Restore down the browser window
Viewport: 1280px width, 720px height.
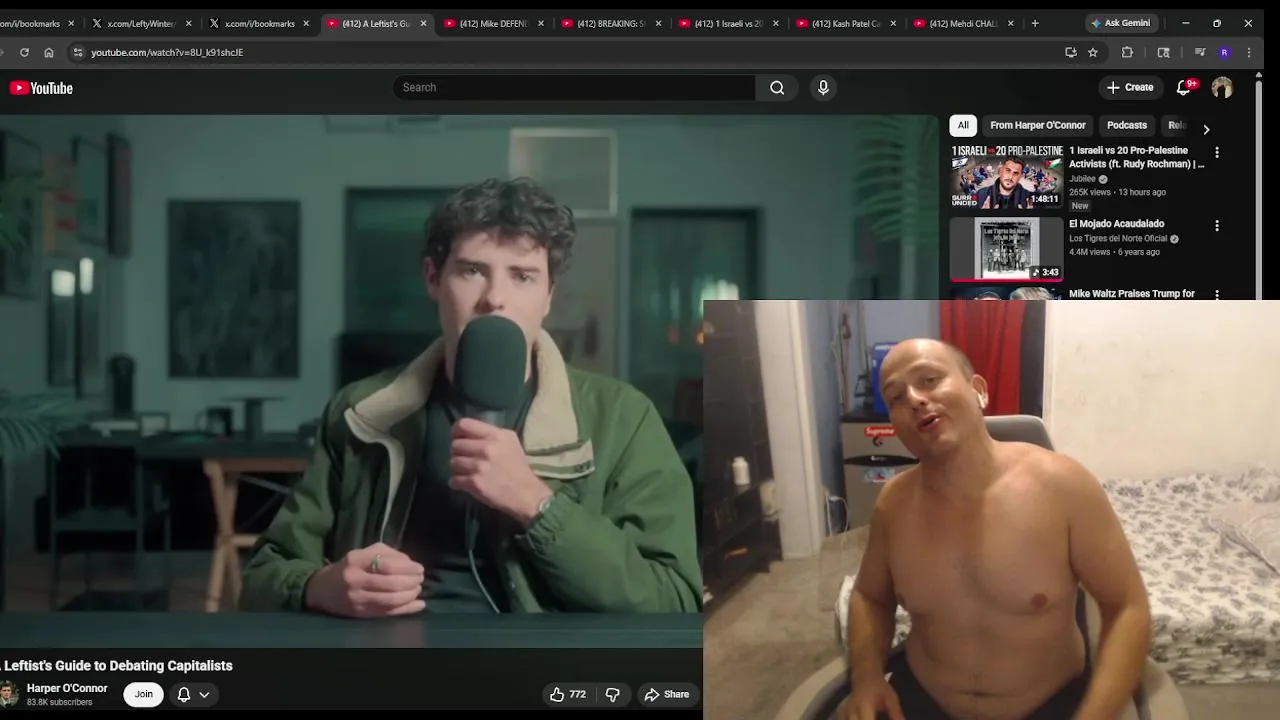(x=1217, y=23)
